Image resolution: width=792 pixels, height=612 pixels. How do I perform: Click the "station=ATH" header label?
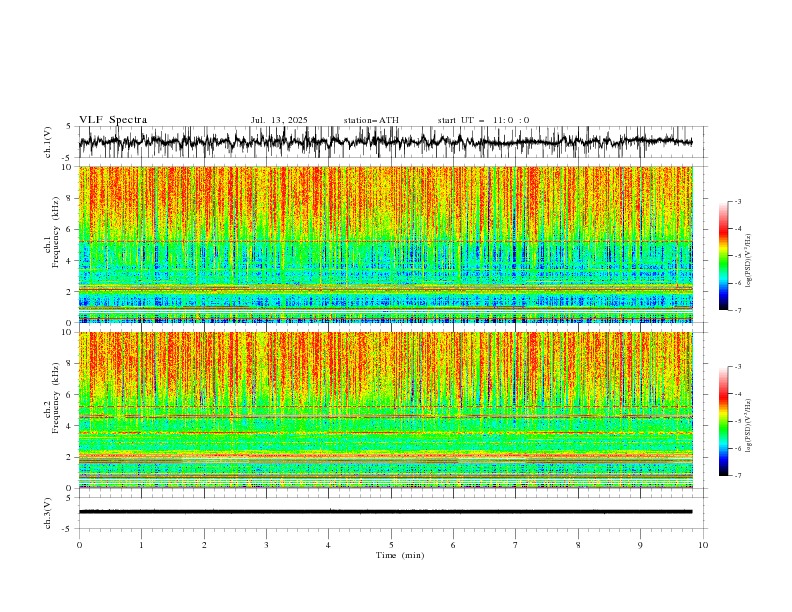coord(371,120)
